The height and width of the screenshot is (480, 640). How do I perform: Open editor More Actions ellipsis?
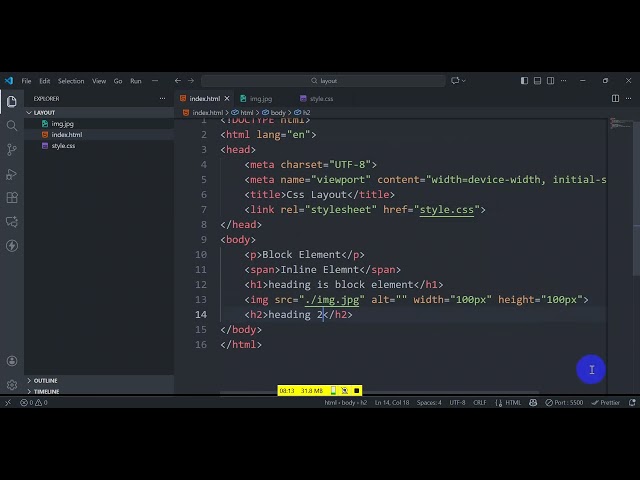click(629, 98)
